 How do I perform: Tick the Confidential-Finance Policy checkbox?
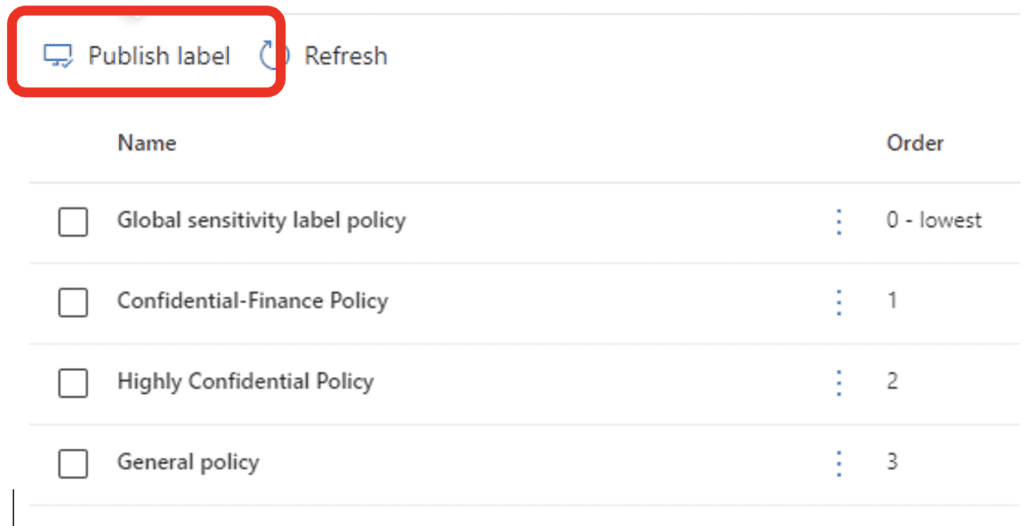point(73,303)
